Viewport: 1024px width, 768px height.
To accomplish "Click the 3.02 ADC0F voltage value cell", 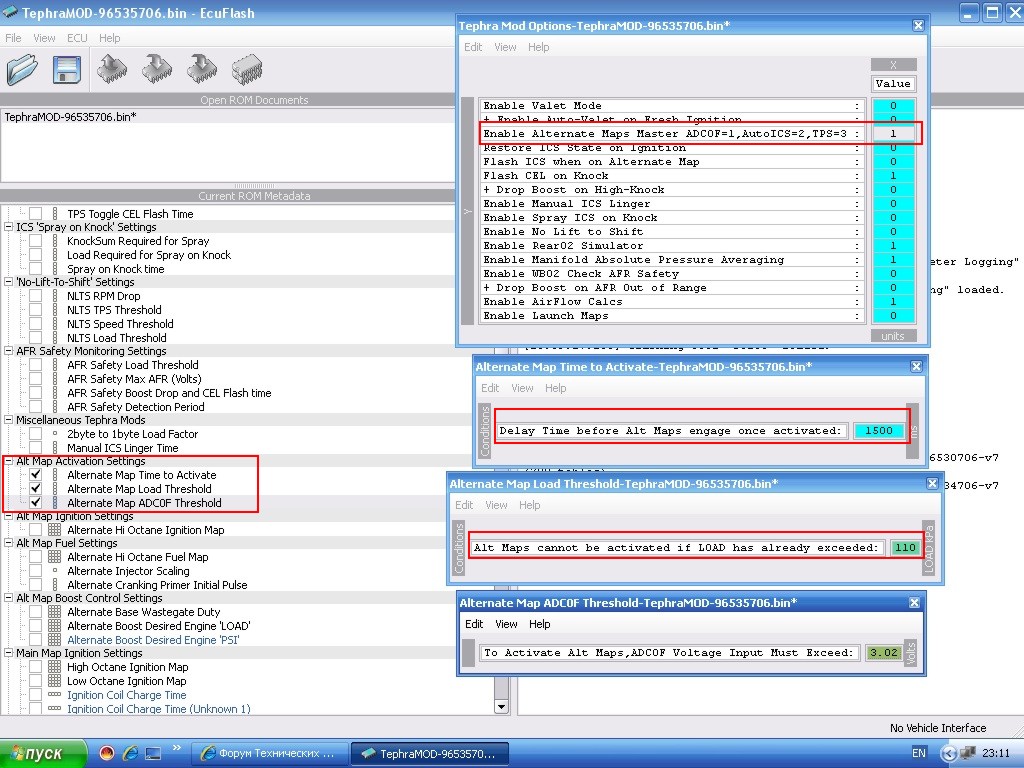I will click(884, 652).
